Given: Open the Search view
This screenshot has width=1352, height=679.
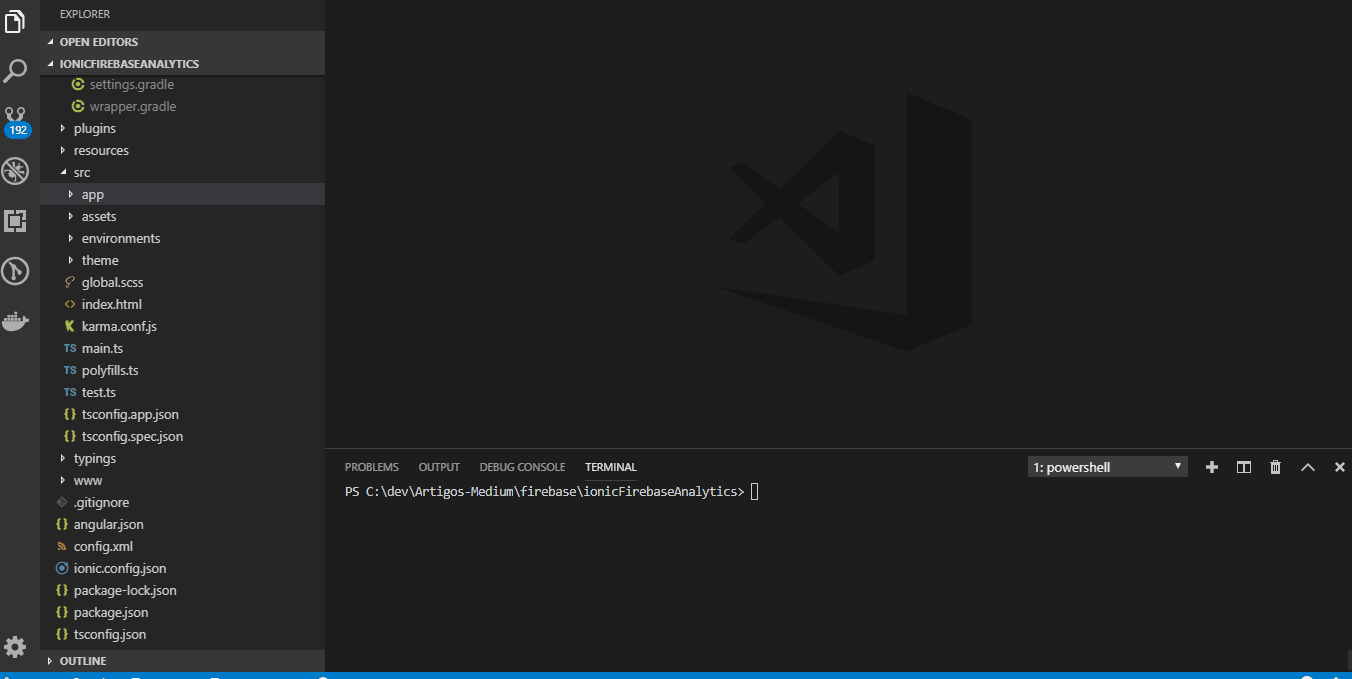Looking at the screenshot, I should (x=16, y=70).
